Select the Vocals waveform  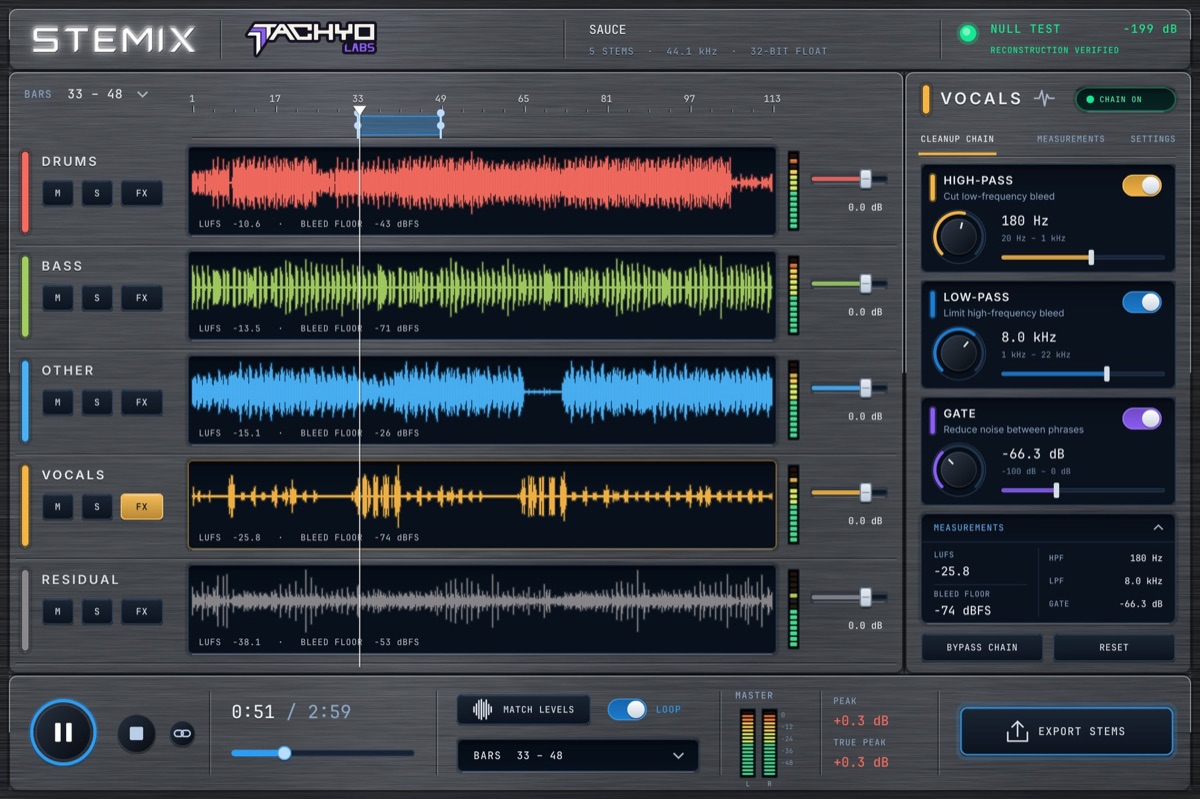[482, 505]
